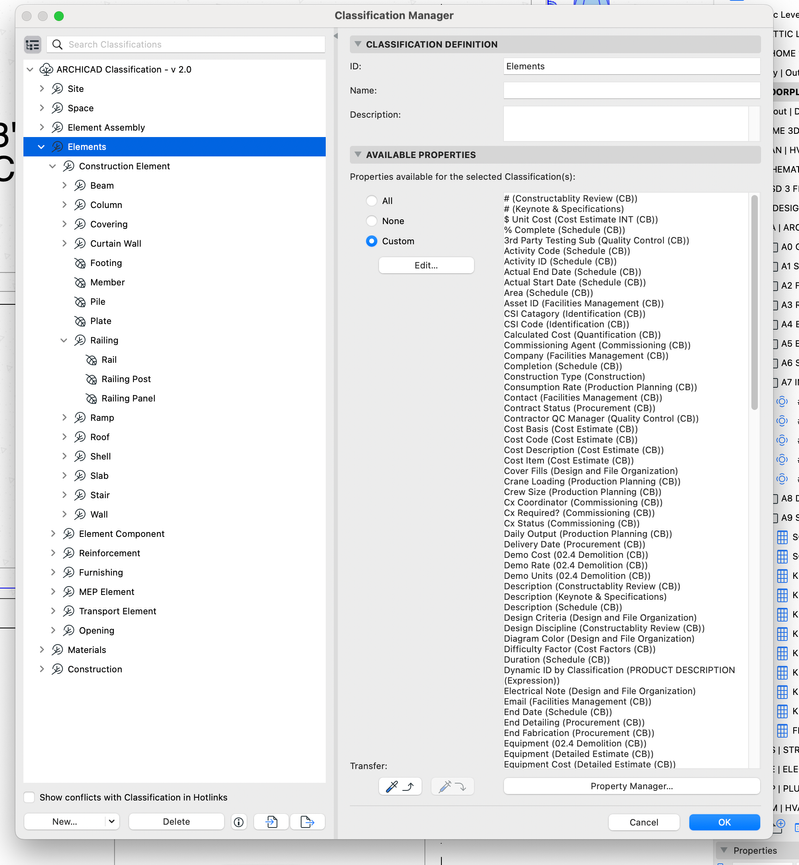The width and height of the screenshot is (799, 865).
Task: Click the Slab classification icon
Action: pos(80,476)
